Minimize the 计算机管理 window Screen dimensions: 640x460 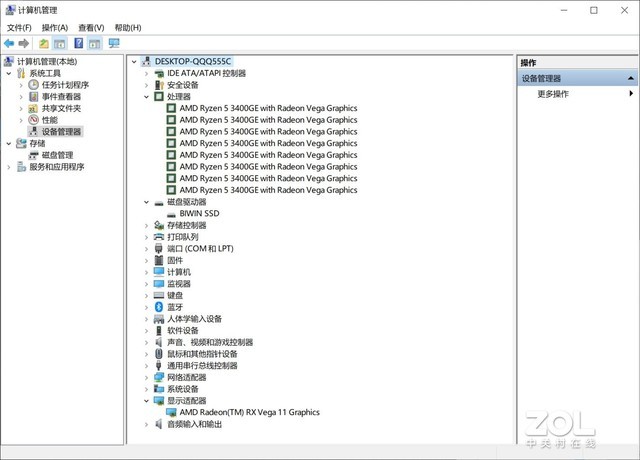pyautogui.click(x=564, y=10)
